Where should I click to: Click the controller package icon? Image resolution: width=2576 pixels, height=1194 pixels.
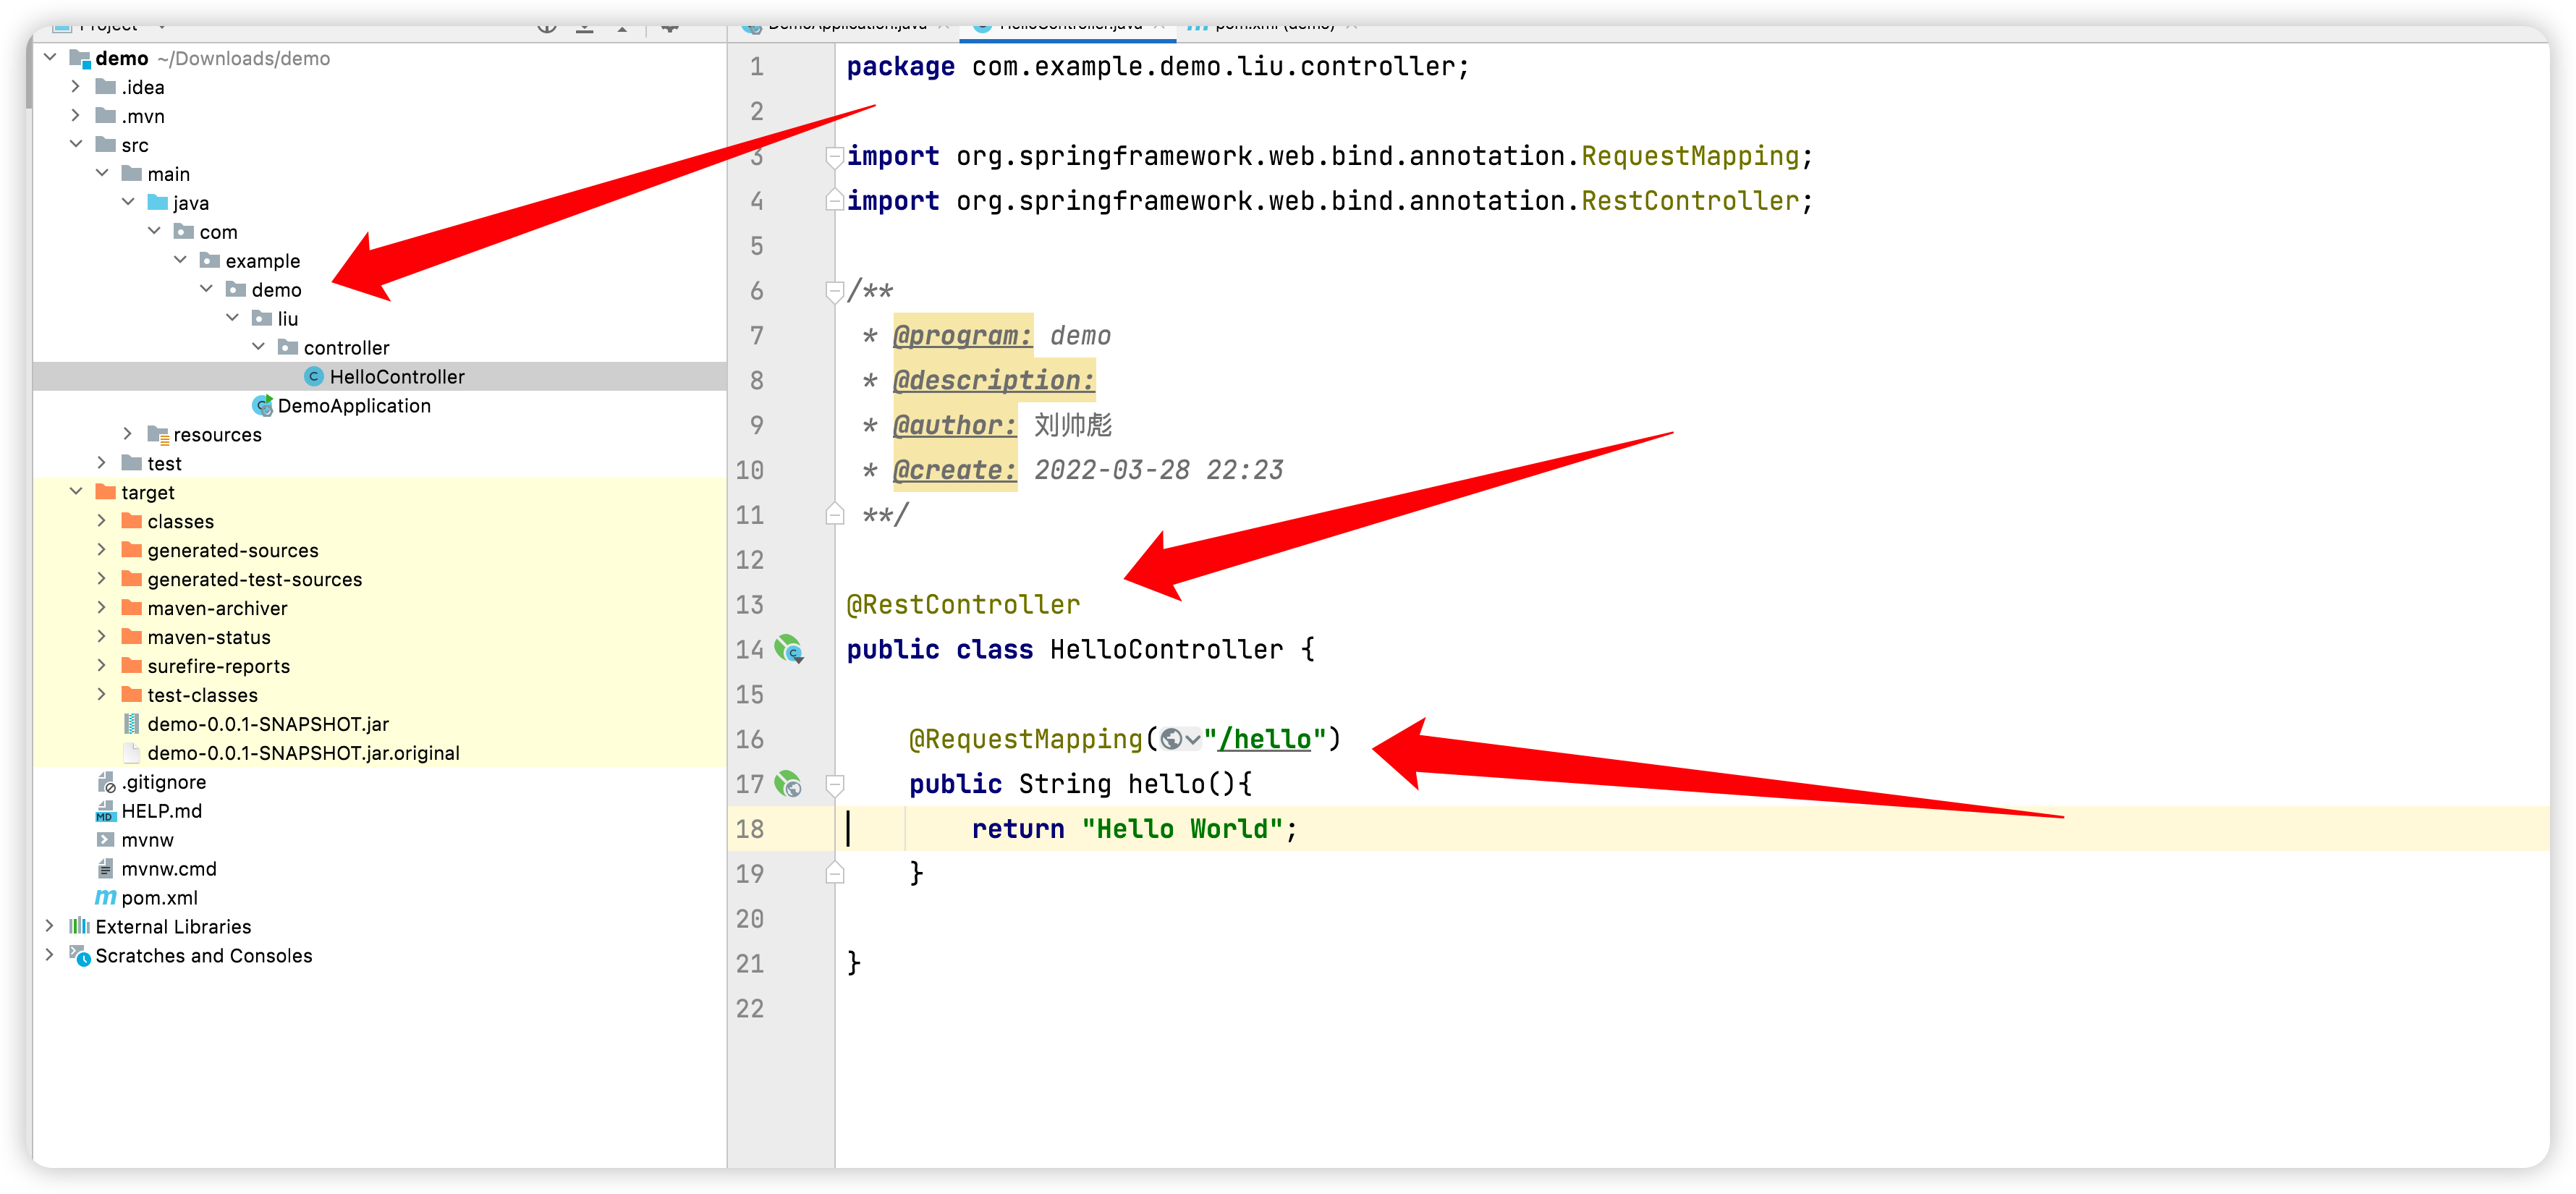pos(288,348)
